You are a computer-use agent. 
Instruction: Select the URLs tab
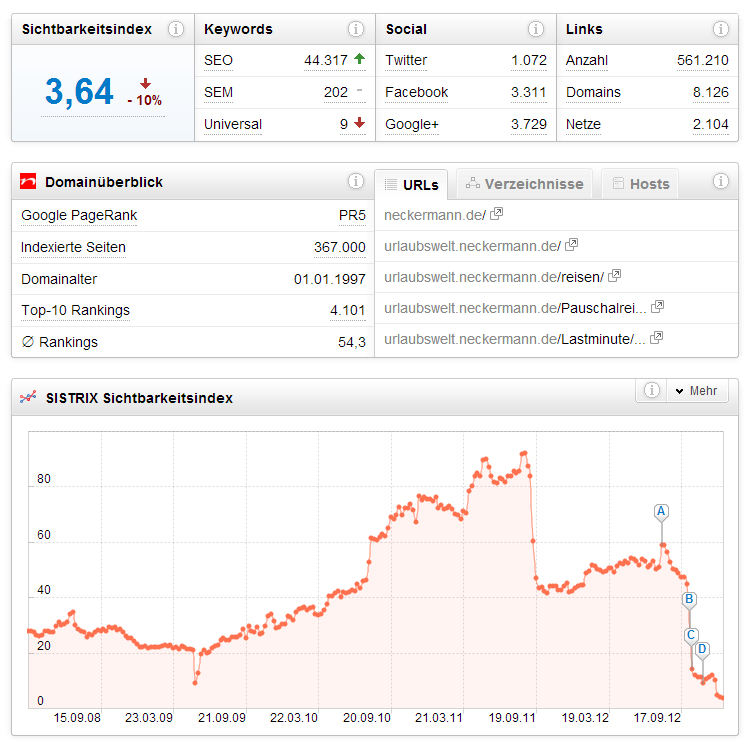411,184
